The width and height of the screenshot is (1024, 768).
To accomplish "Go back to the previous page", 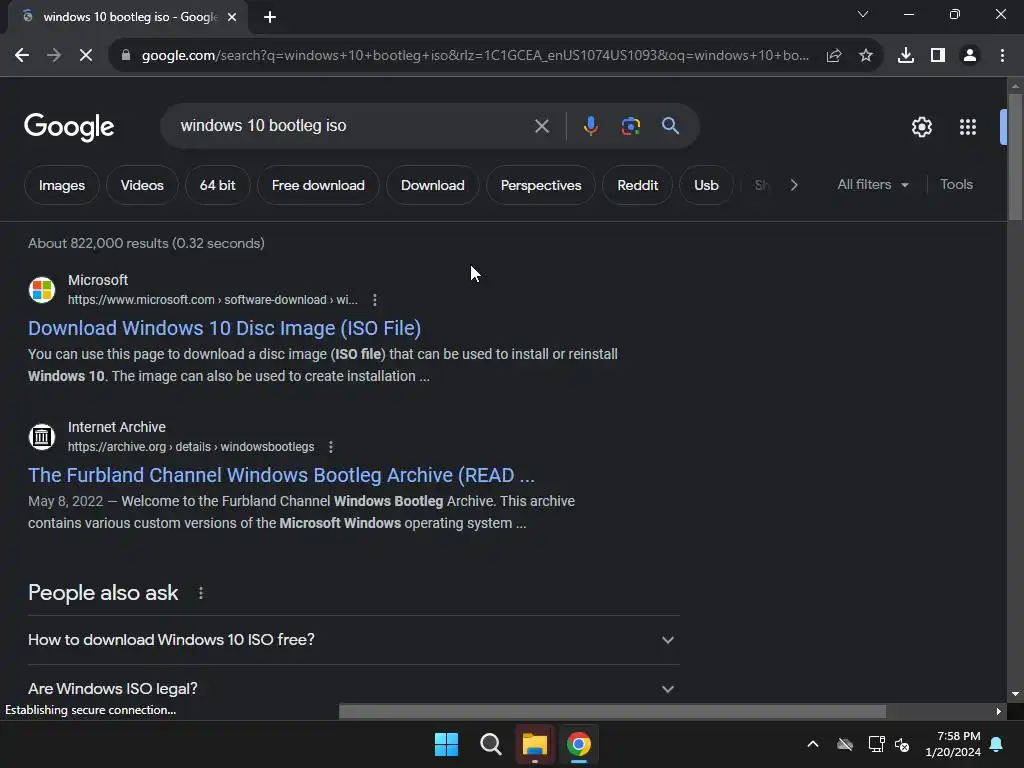I will click(22, 56).
